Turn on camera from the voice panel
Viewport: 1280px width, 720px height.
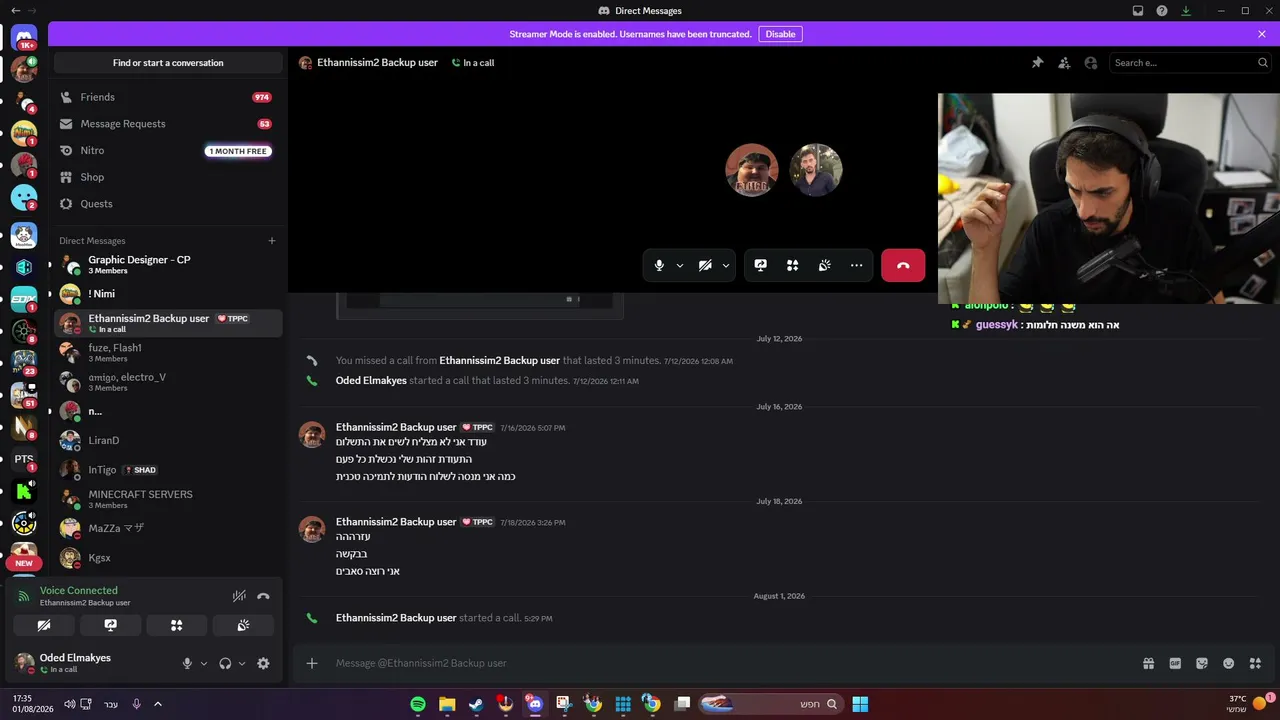pos(44,626)
